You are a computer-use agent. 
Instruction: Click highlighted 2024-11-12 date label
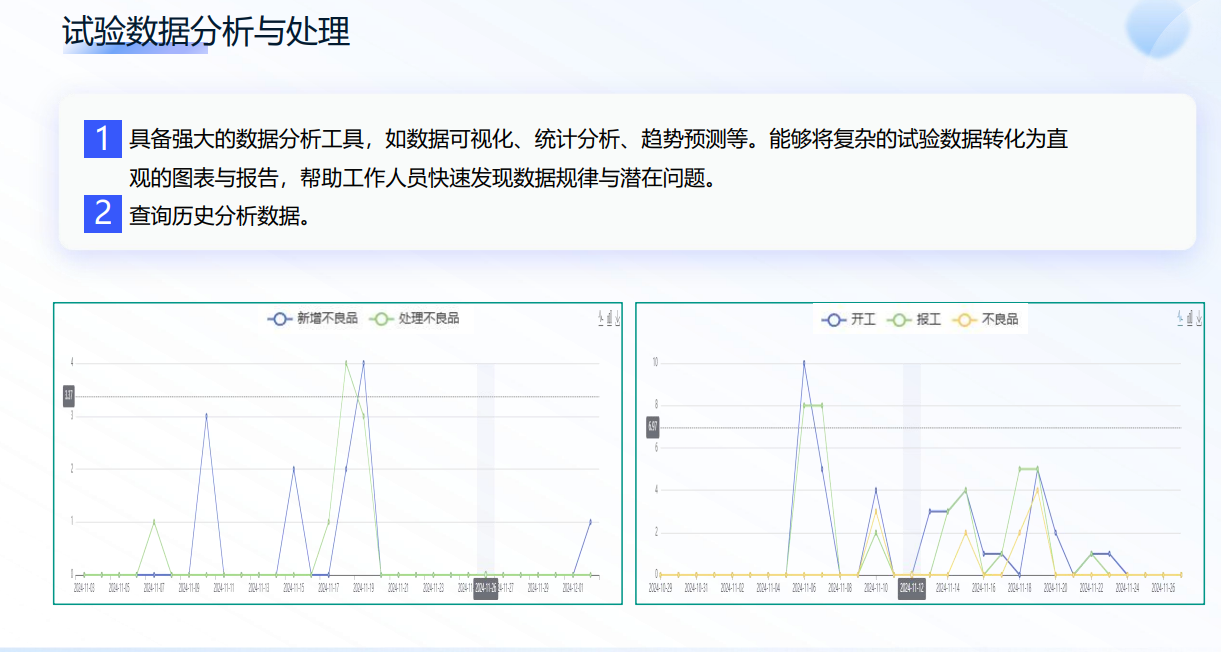(x=912, y=589)
